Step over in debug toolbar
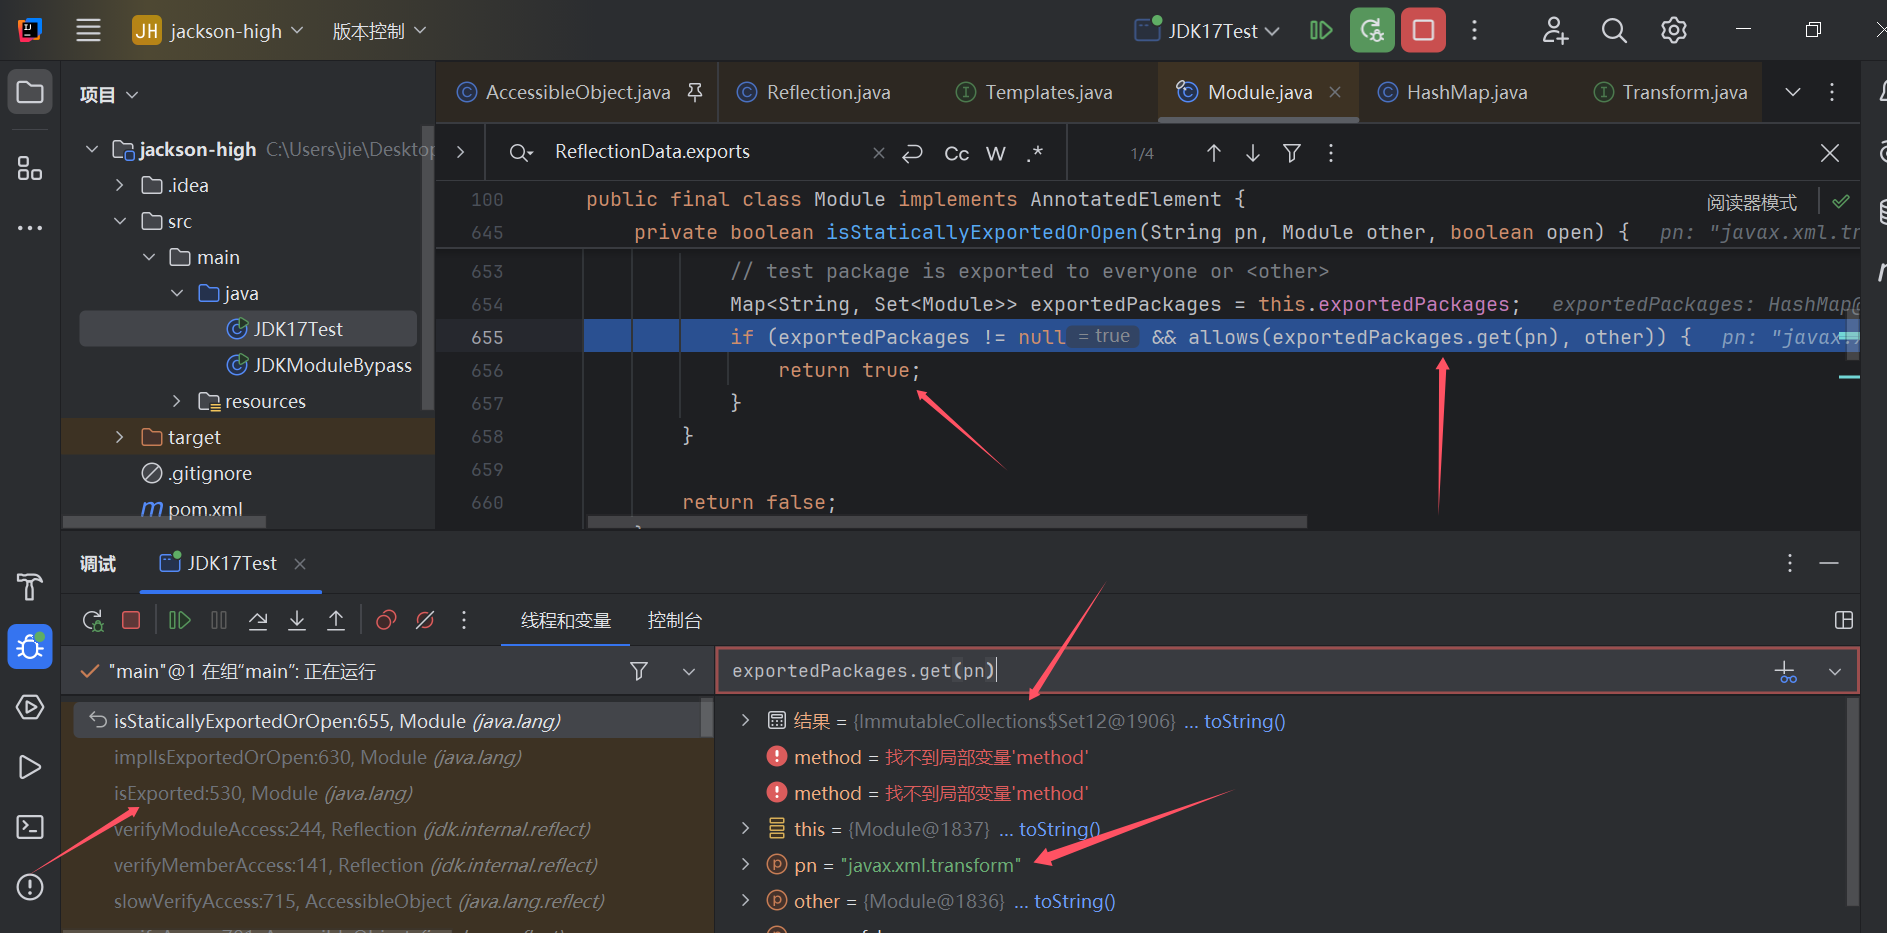1887x933 pixels. 258,620
